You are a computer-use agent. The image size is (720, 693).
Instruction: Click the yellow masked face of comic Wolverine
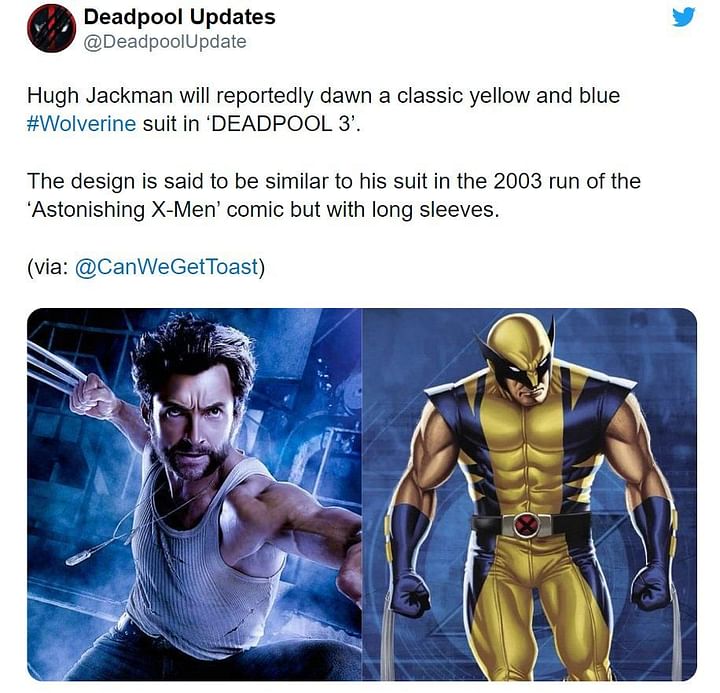coord(525,361)
